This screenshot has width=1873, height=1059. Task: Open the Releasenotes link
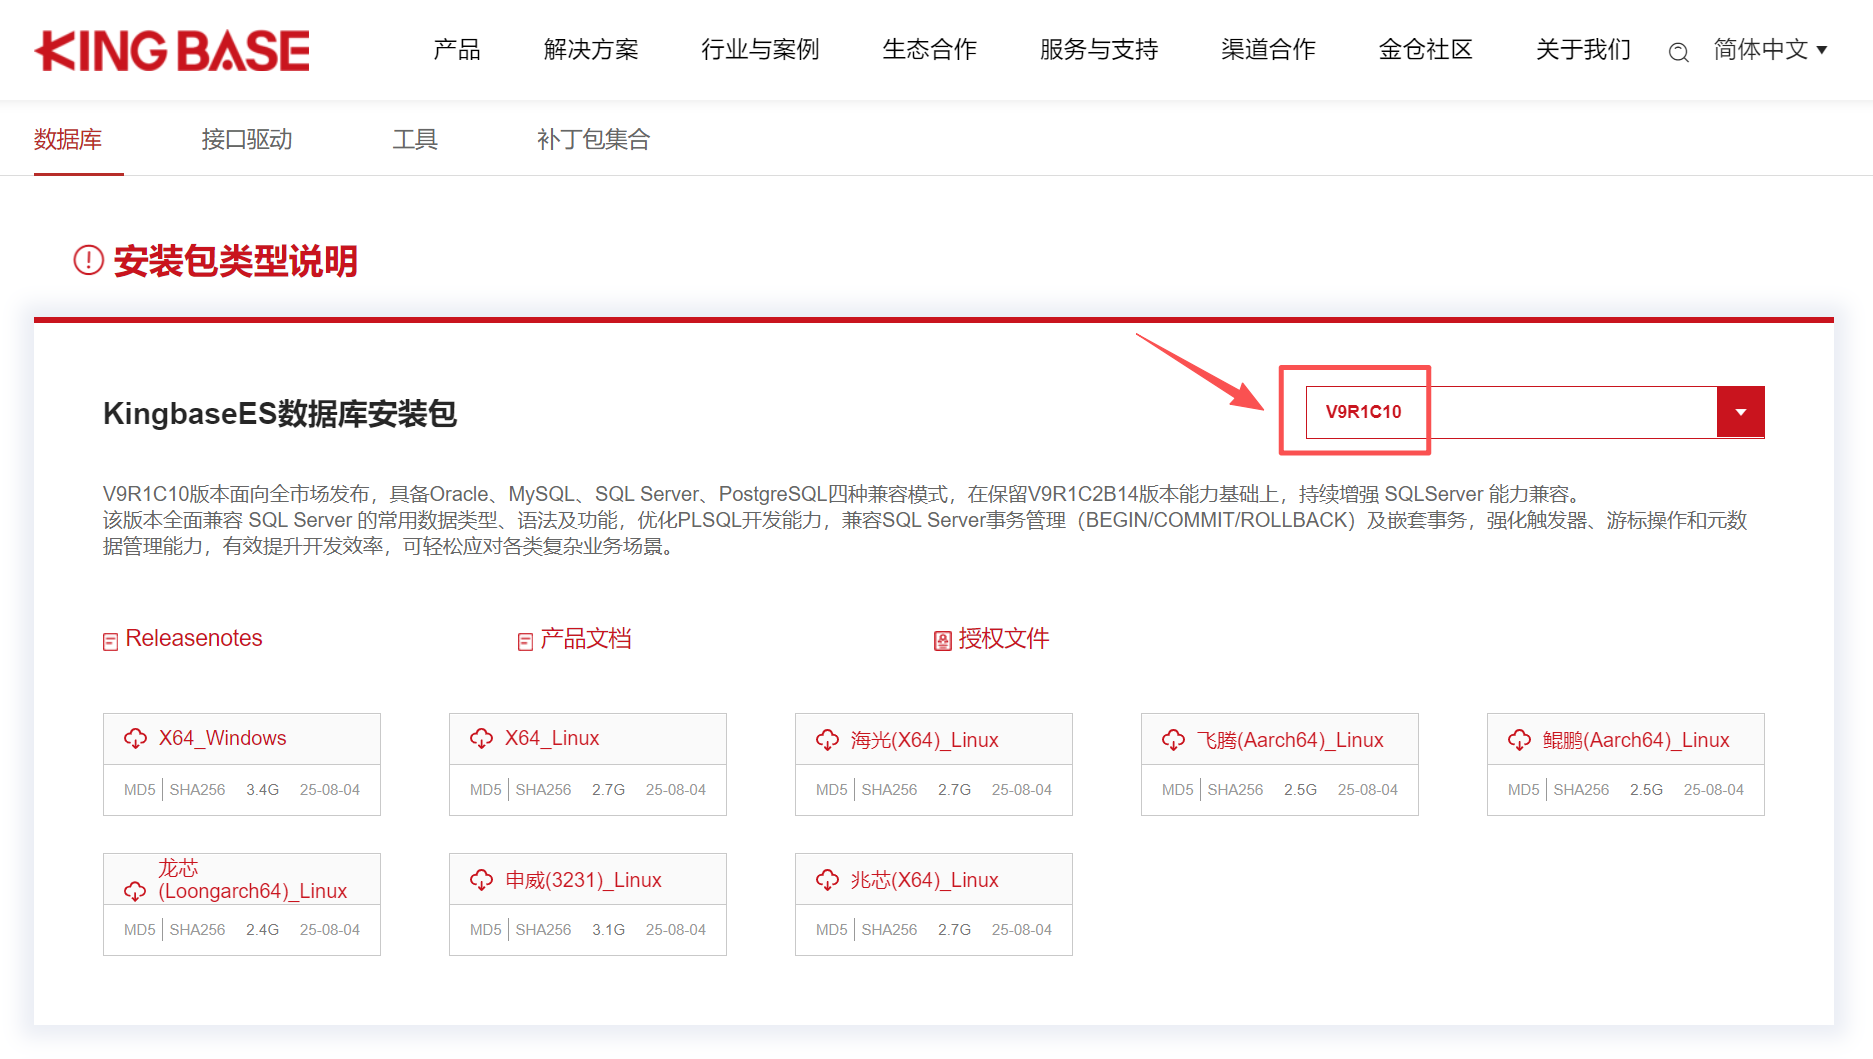[x=194, y=638]
